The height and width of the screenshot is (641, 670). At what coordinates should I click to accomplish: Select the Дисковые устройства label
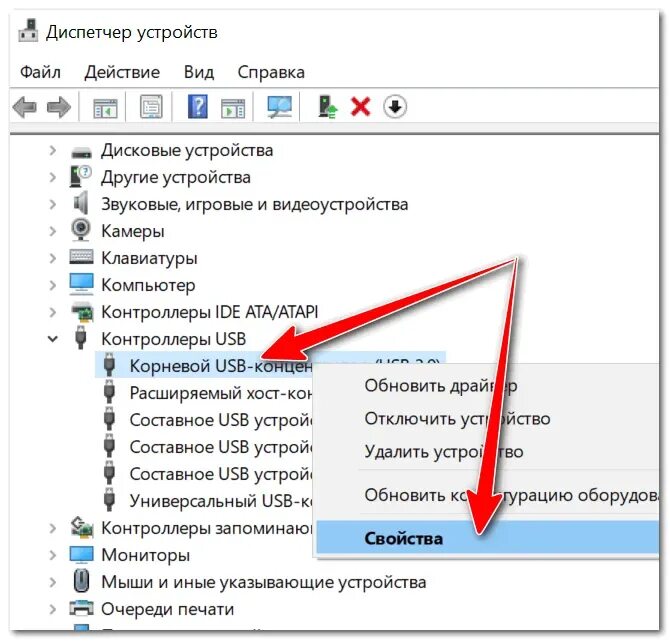(187, 150)
